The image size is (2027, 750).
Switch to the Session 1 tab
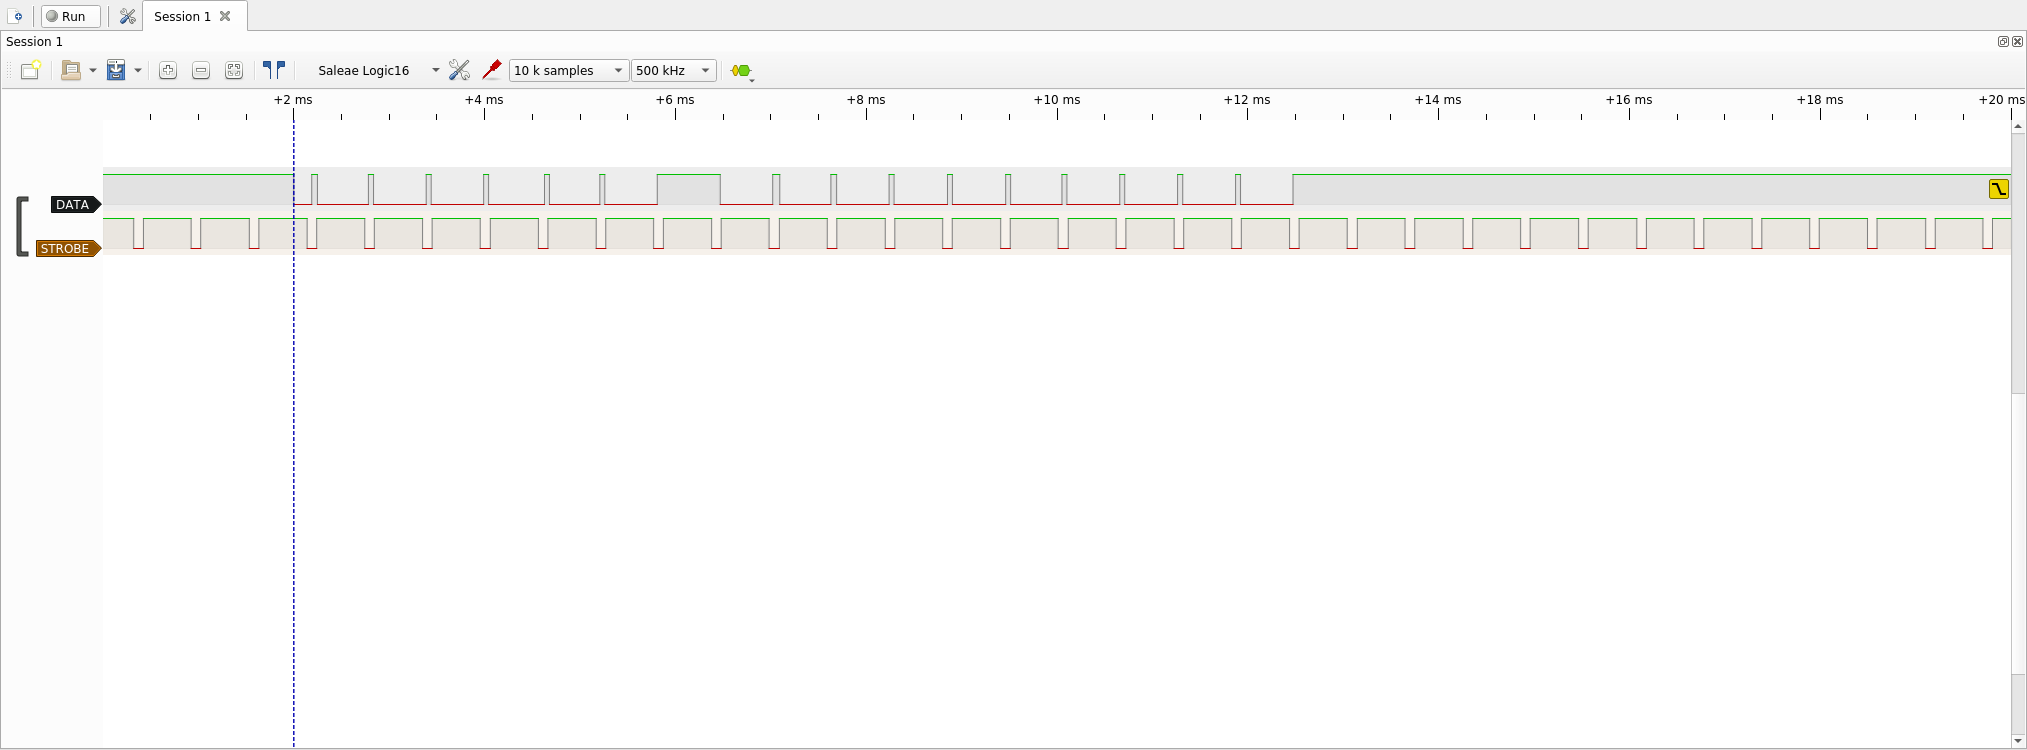pyautogui.click(x=182, y=16)
